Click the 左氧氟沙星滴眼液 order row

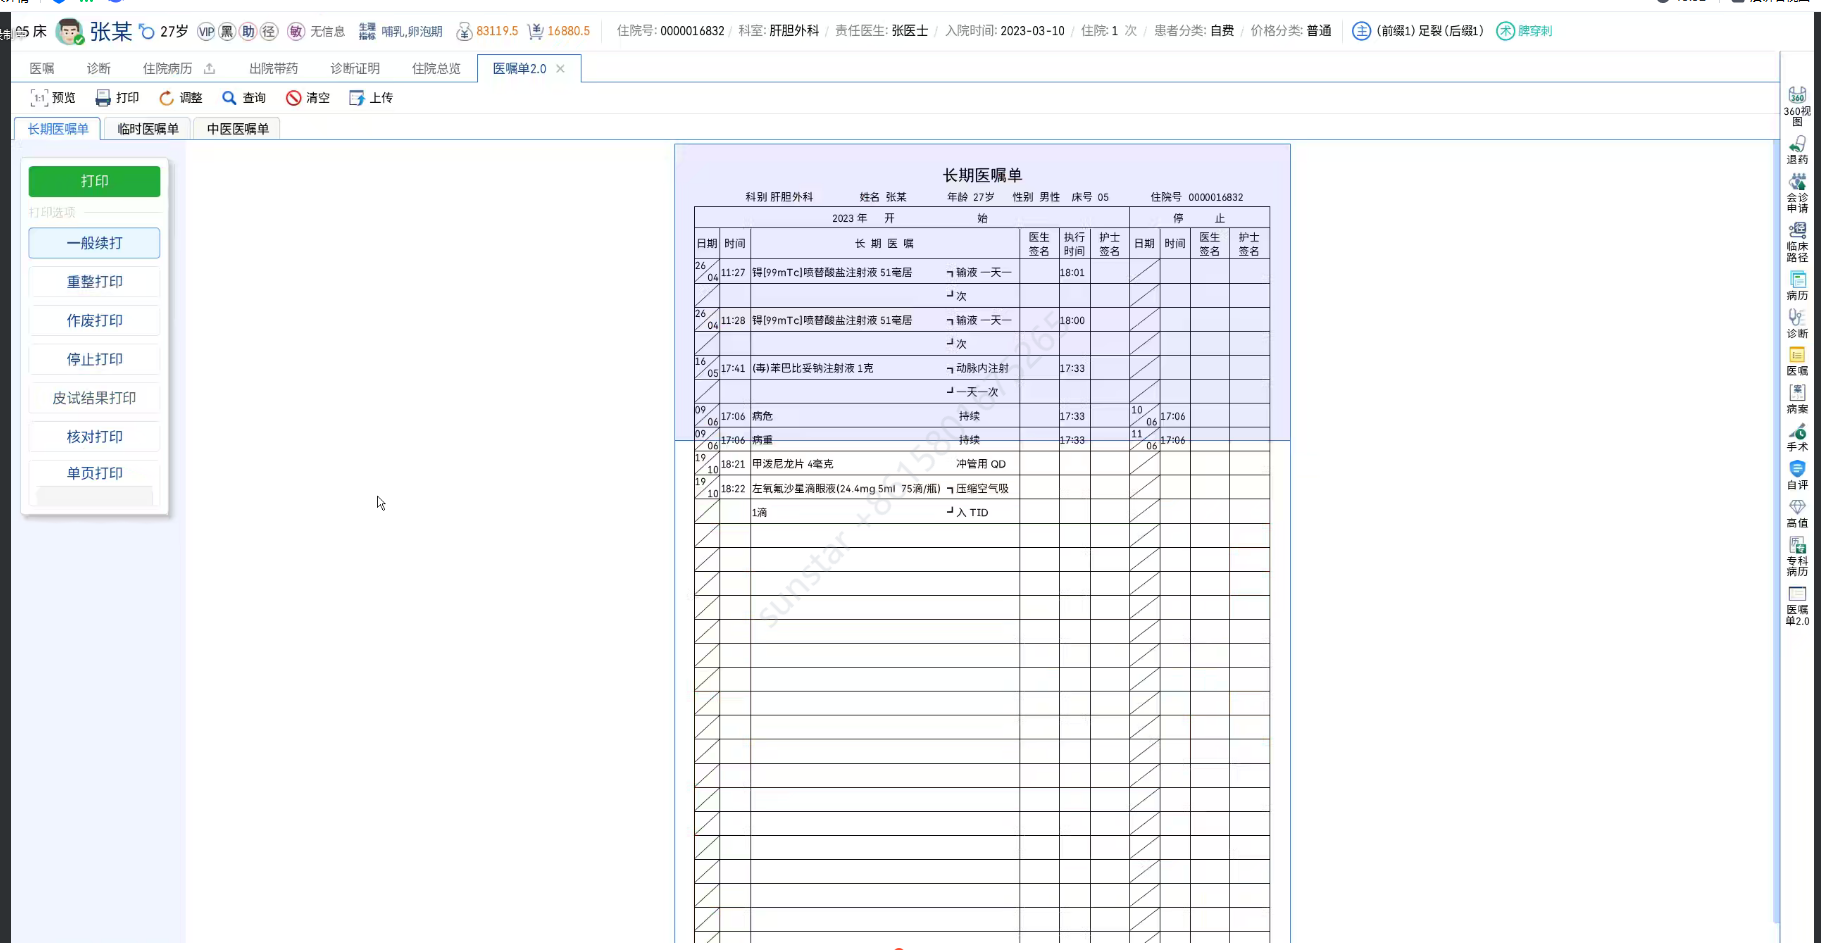coord(982,489)
